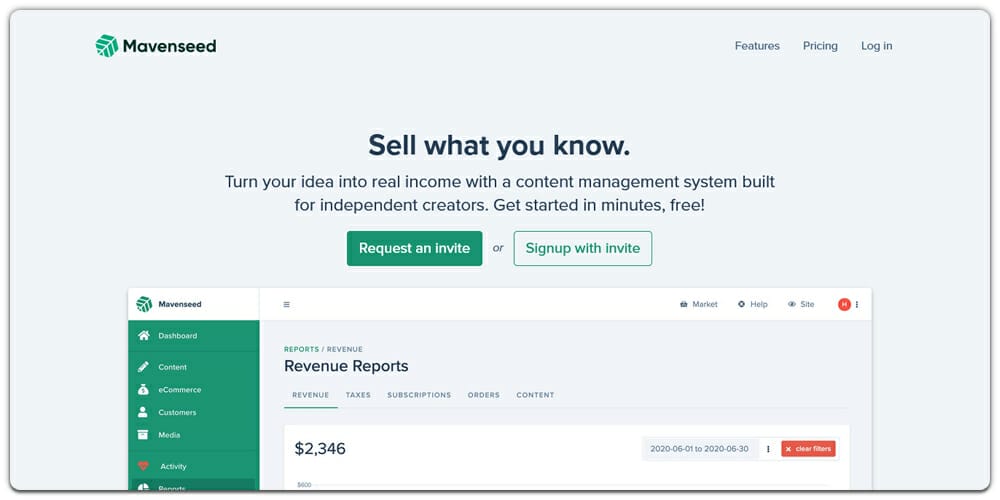
Task: Click the Signup with invite button
Action: click(582, 249)
